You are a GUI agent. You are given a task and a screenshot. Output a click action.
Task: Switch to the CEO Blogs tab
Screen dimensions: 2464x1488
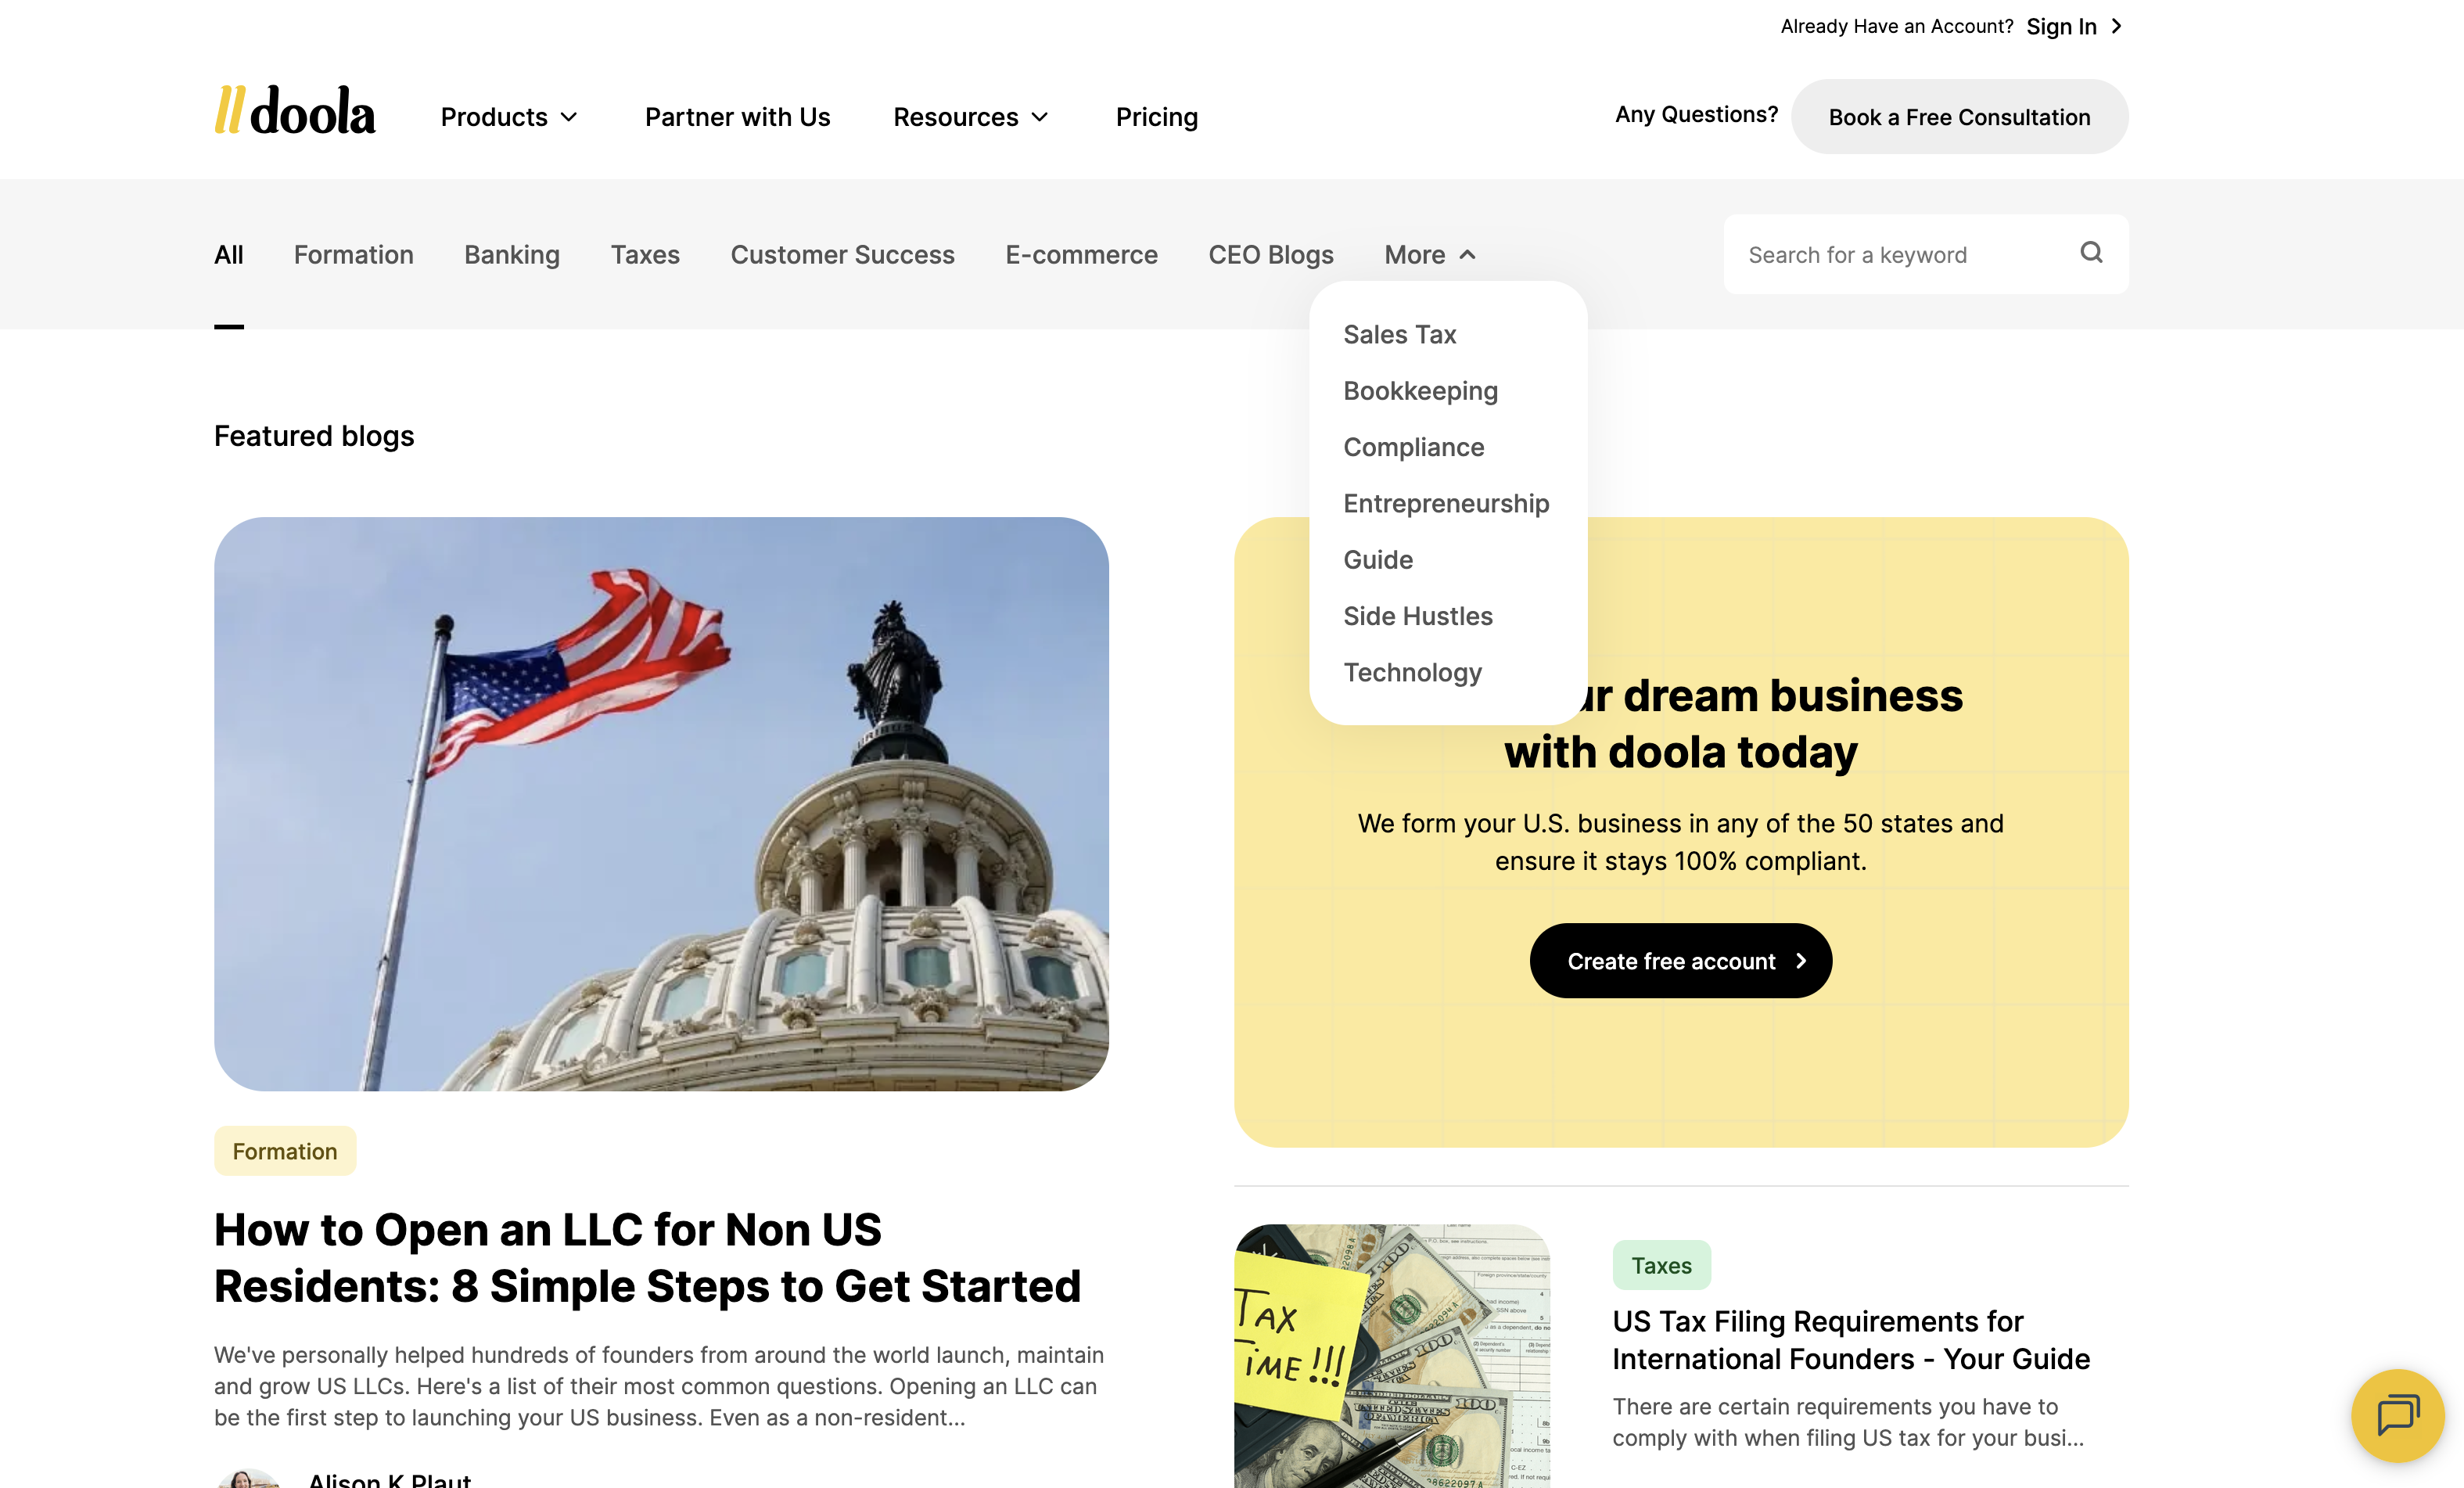1270,255
